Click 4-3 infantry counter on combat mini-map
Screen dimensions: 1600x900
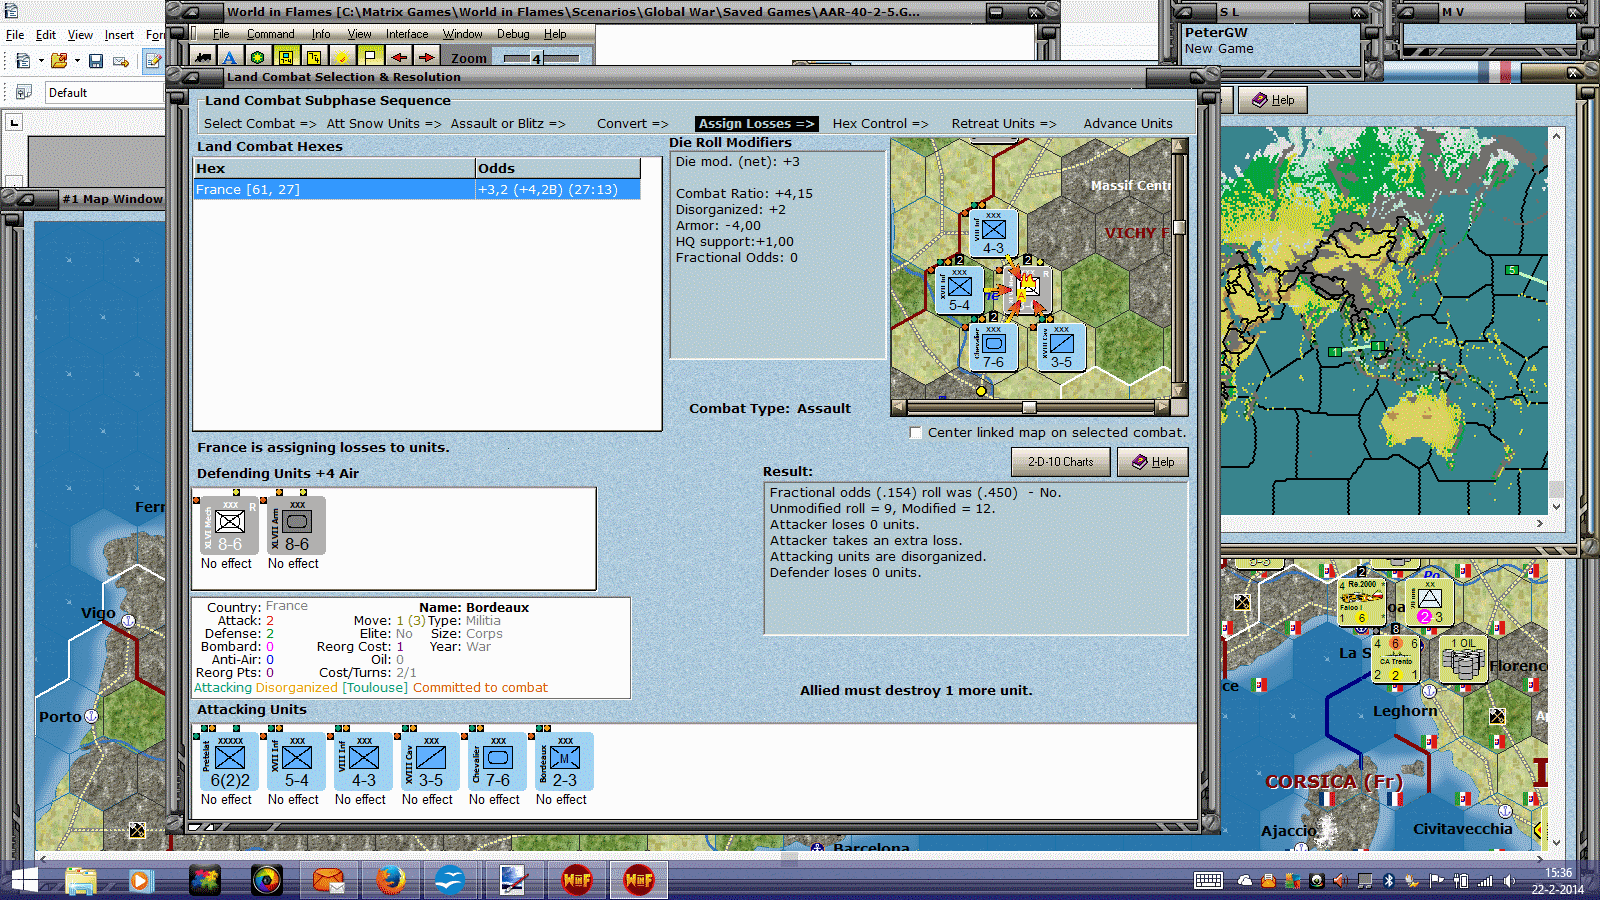(993, 234)
